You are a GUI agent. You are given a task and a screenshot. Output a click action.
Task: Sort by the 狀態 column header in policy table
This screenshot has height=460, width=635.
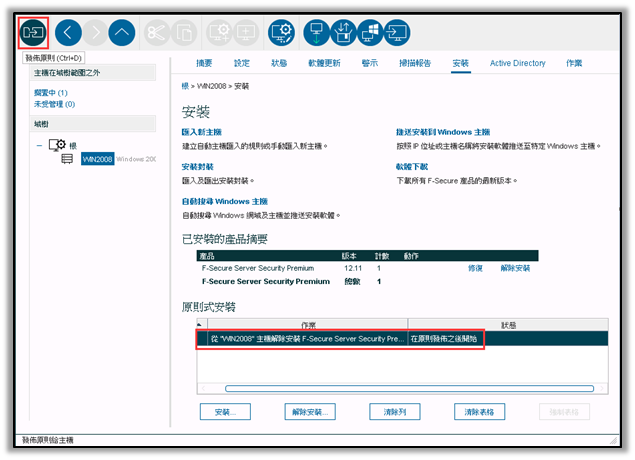(508, 325)
